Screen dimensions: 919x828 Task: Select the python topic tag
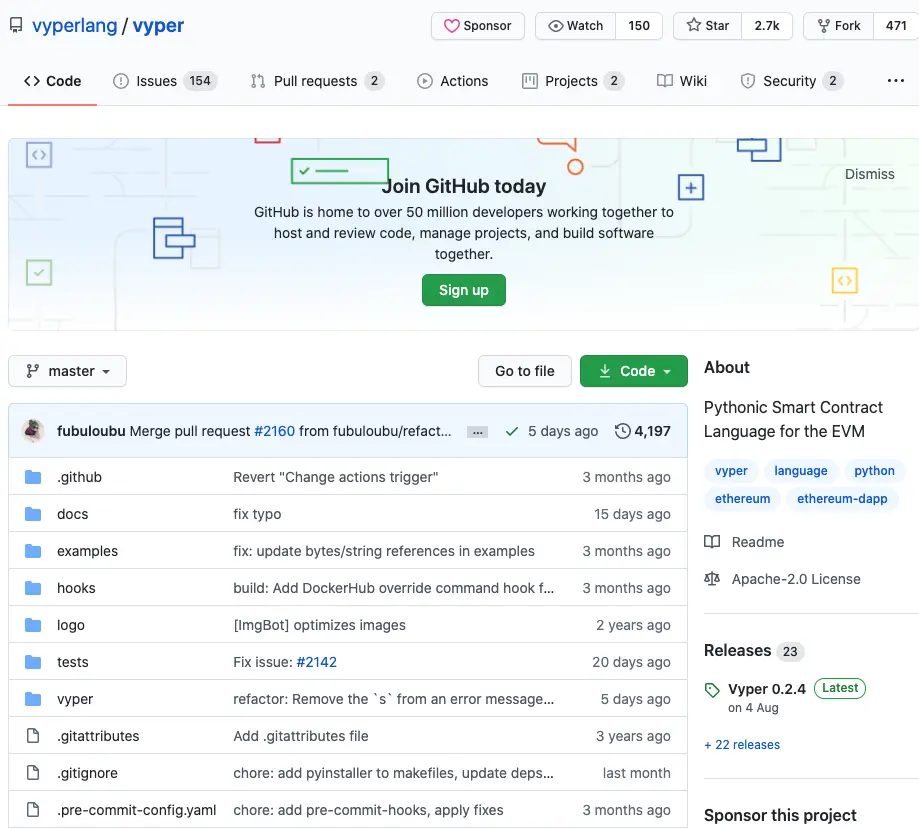click(x=874, y=471)
